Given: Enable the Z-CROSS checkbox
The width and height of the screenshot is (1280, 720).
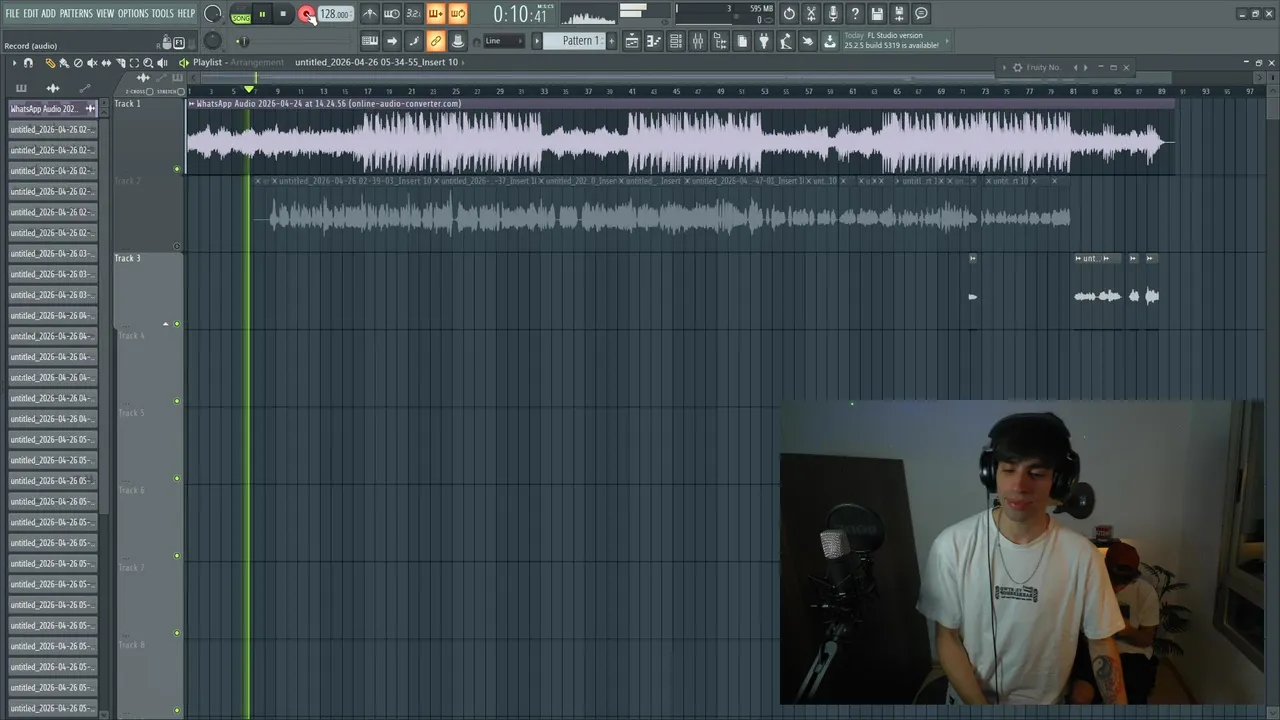Looking at the screenshot, I should (150, 91).
